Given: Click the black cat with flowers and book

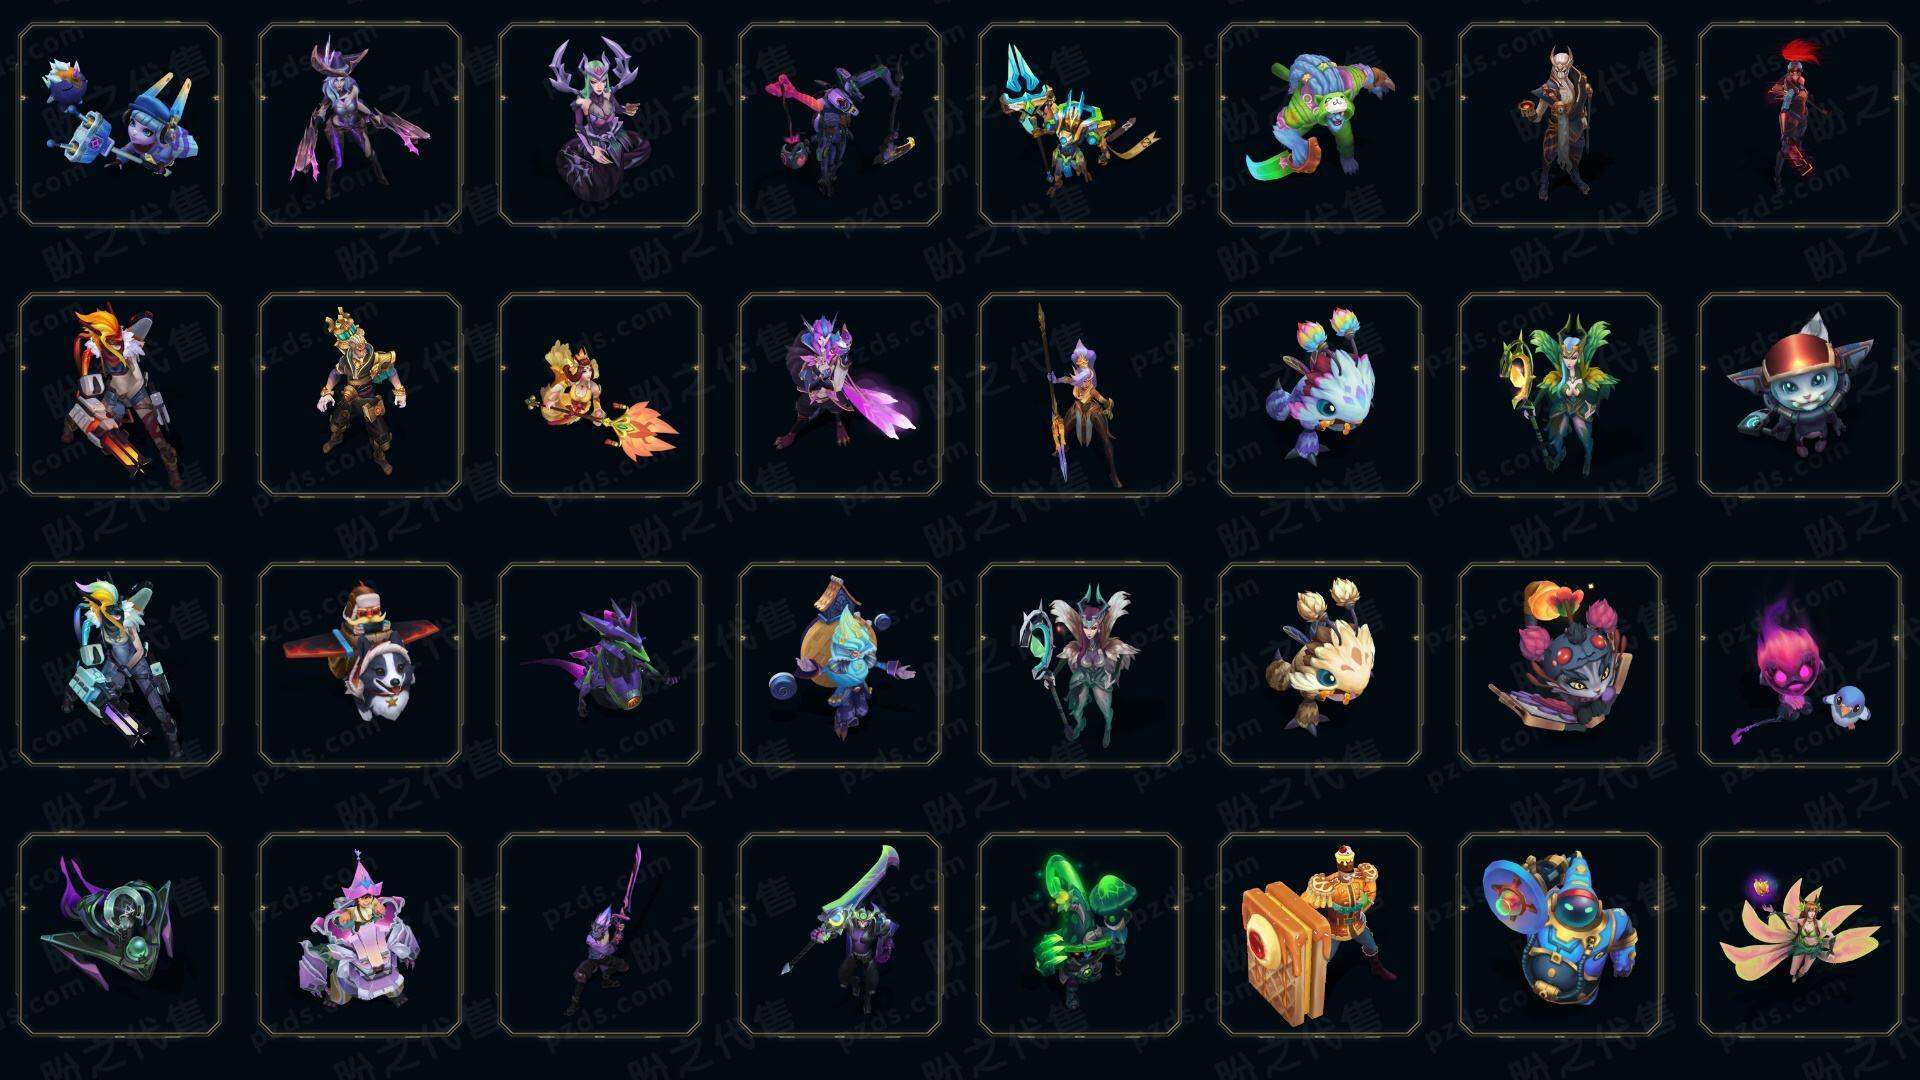Looking at the screenshot, I should (x=1560, y=664).
